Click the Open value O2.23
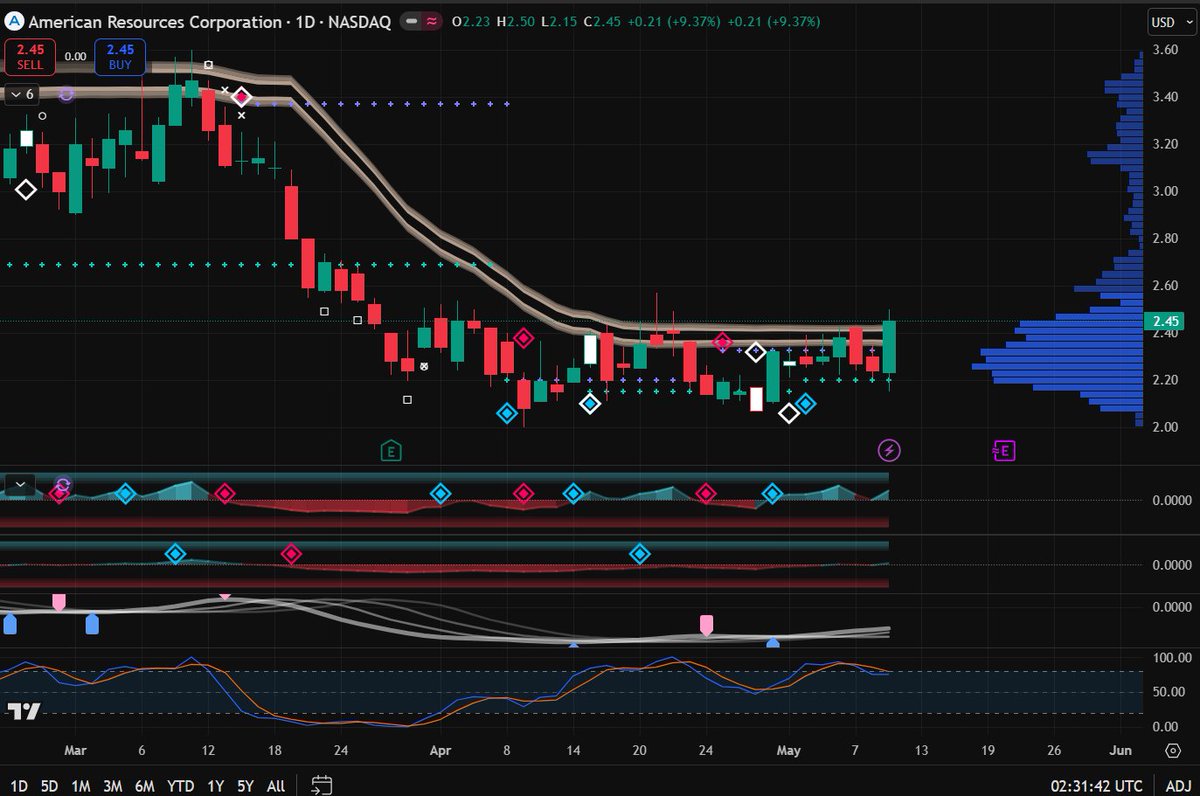Viewport: 1200px width, 796px height. point(470,22)
